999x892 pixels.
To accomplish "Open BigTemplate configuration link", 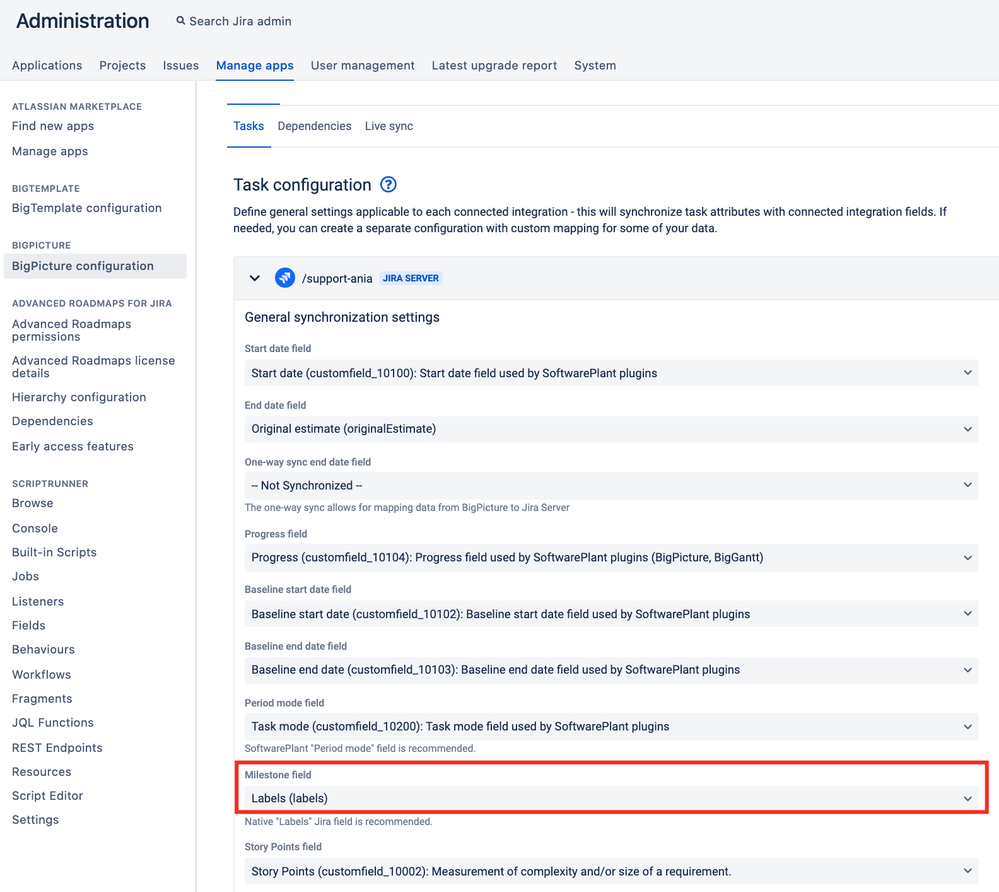I will pos(87,208).
